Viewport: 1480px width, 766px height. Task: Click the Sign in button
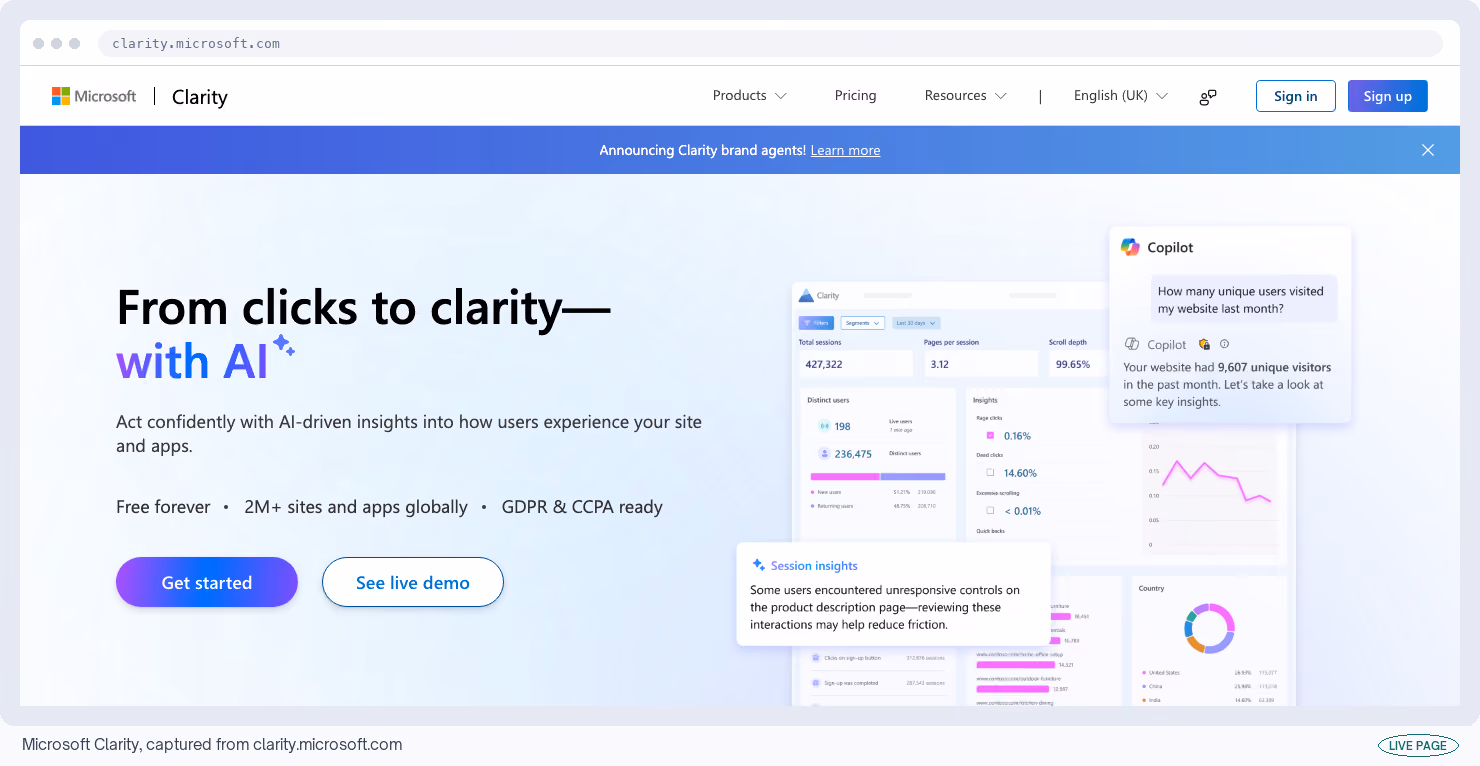1295,96
